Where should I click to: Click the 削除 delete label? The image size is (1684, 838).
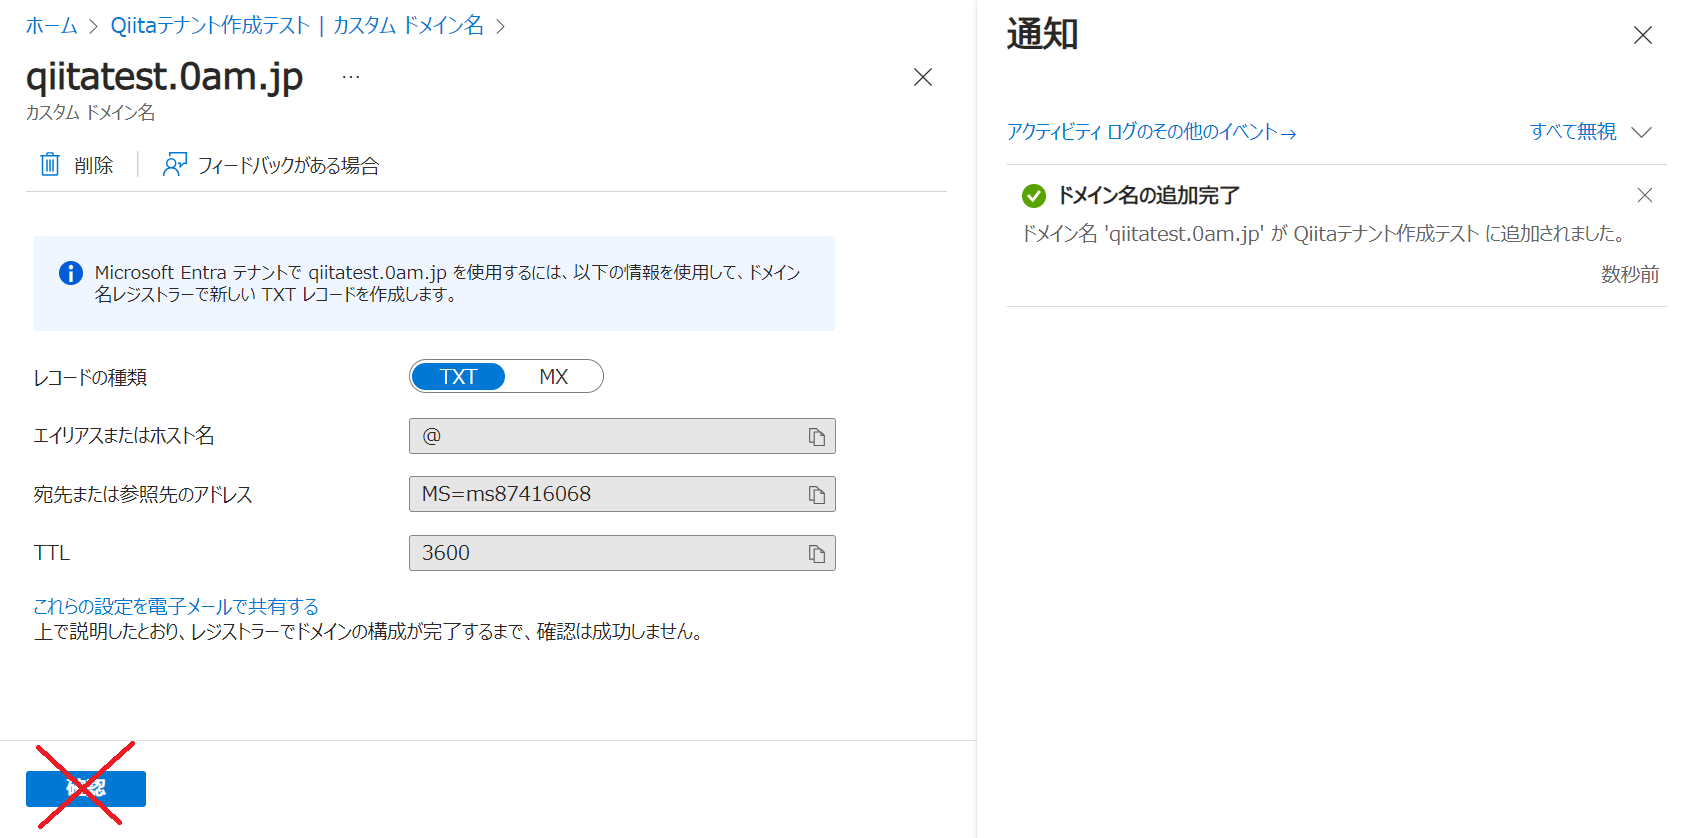click(94, 166)
